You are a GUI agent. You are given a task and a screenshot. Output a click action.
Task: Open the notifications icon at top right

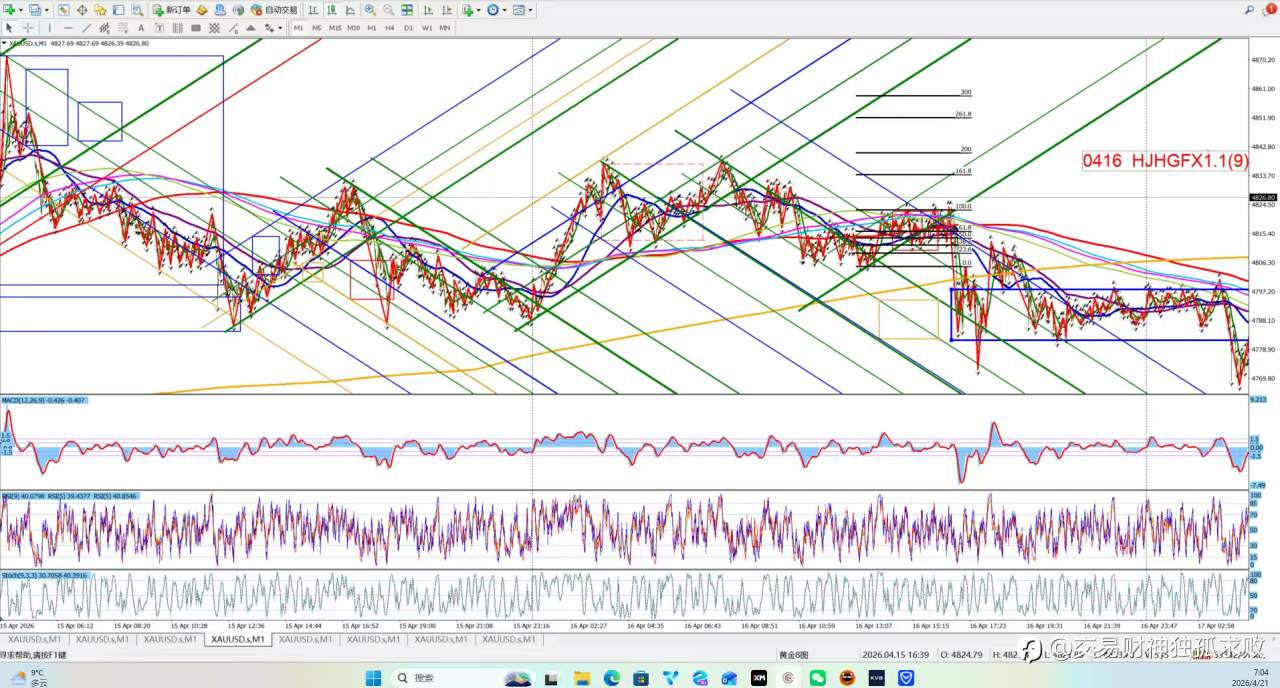tap(1270, 9)
